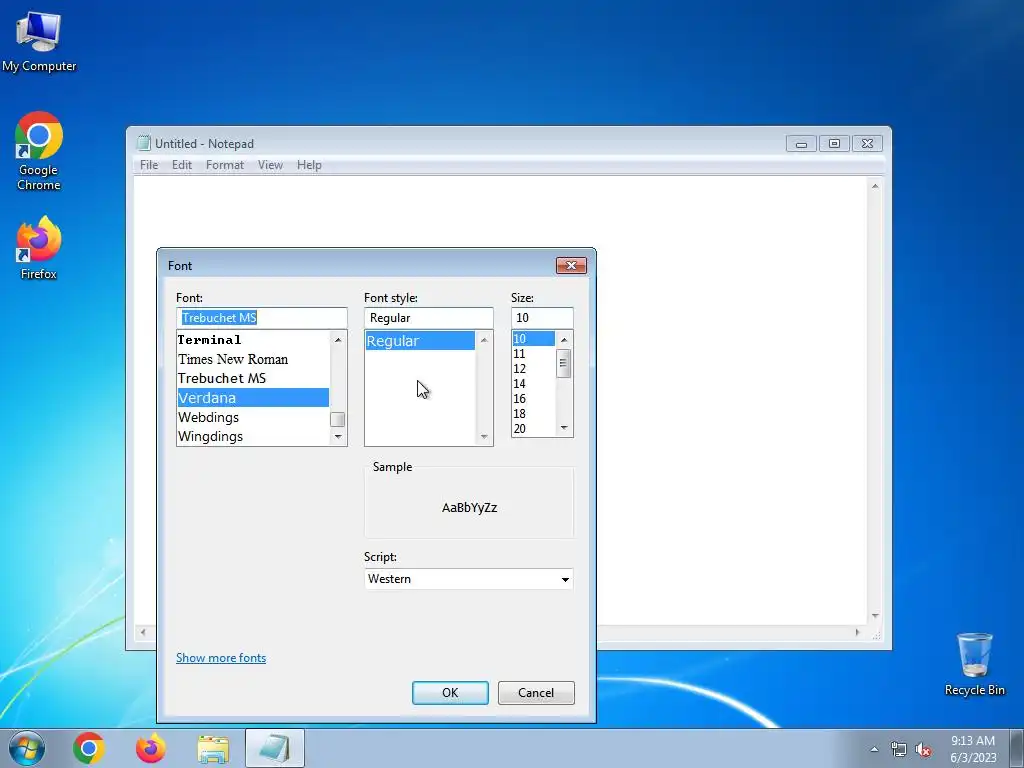Expand the Script dropdown showing Western
This screenshot has width=1024, height=768.
[468, 579]
